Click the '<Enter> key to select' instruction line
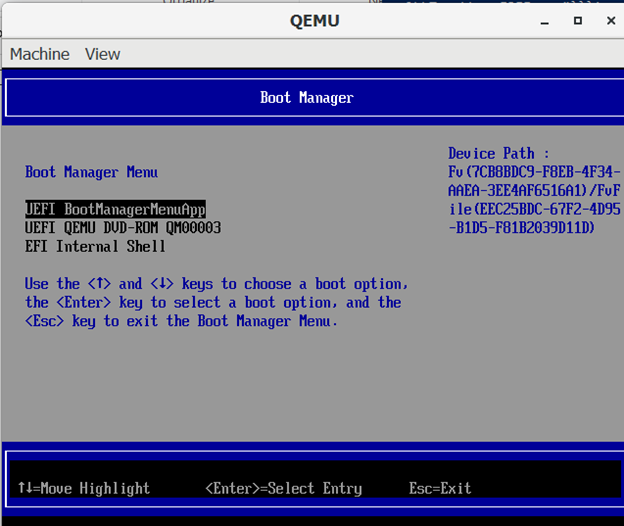The image size is (624, 526). (x=213, y=303)
